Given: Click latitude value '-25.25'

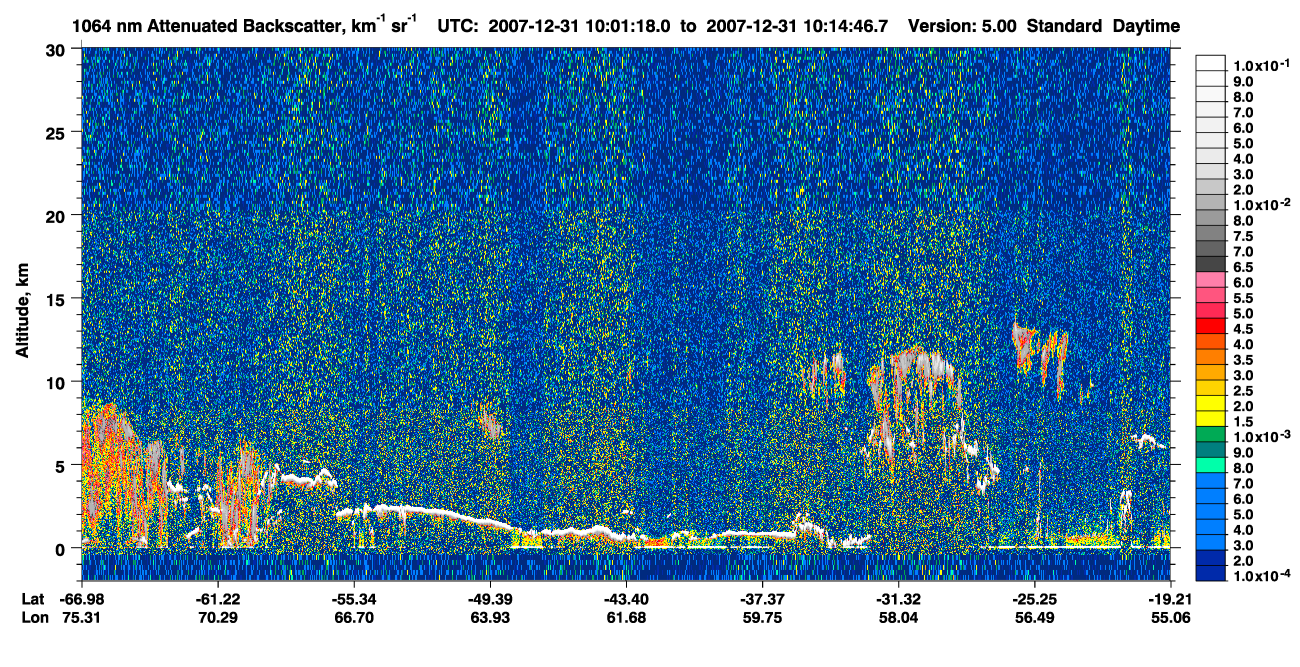Looking at the screenshot, I should pos(1034,599).
